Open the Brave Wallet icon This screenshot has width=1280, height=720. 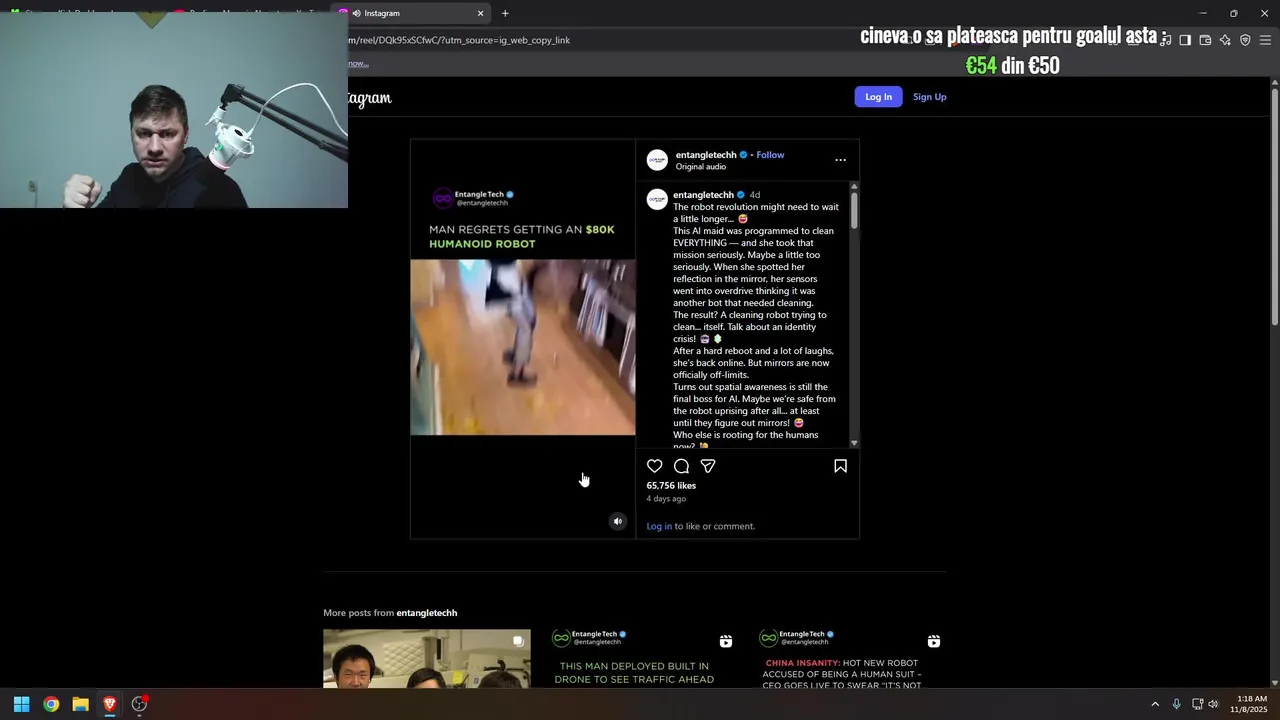click(1205, 40)
